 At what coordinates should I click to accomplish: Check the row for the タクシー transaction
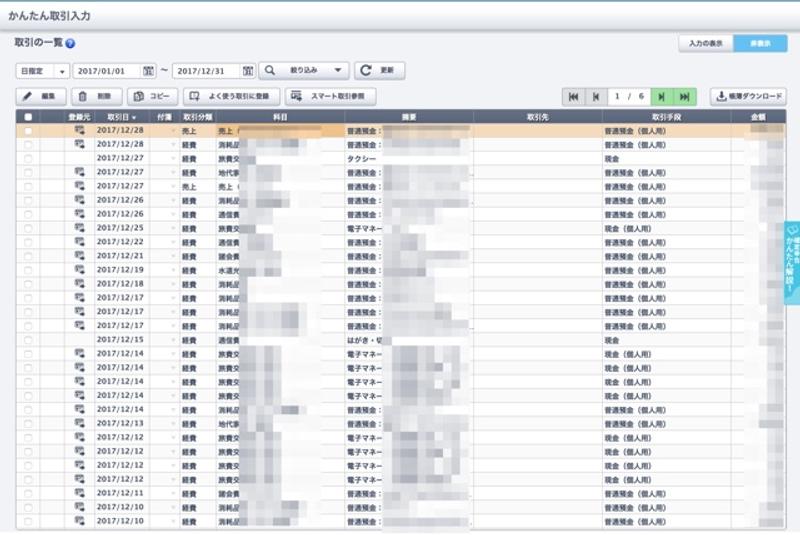coord(28,158)
